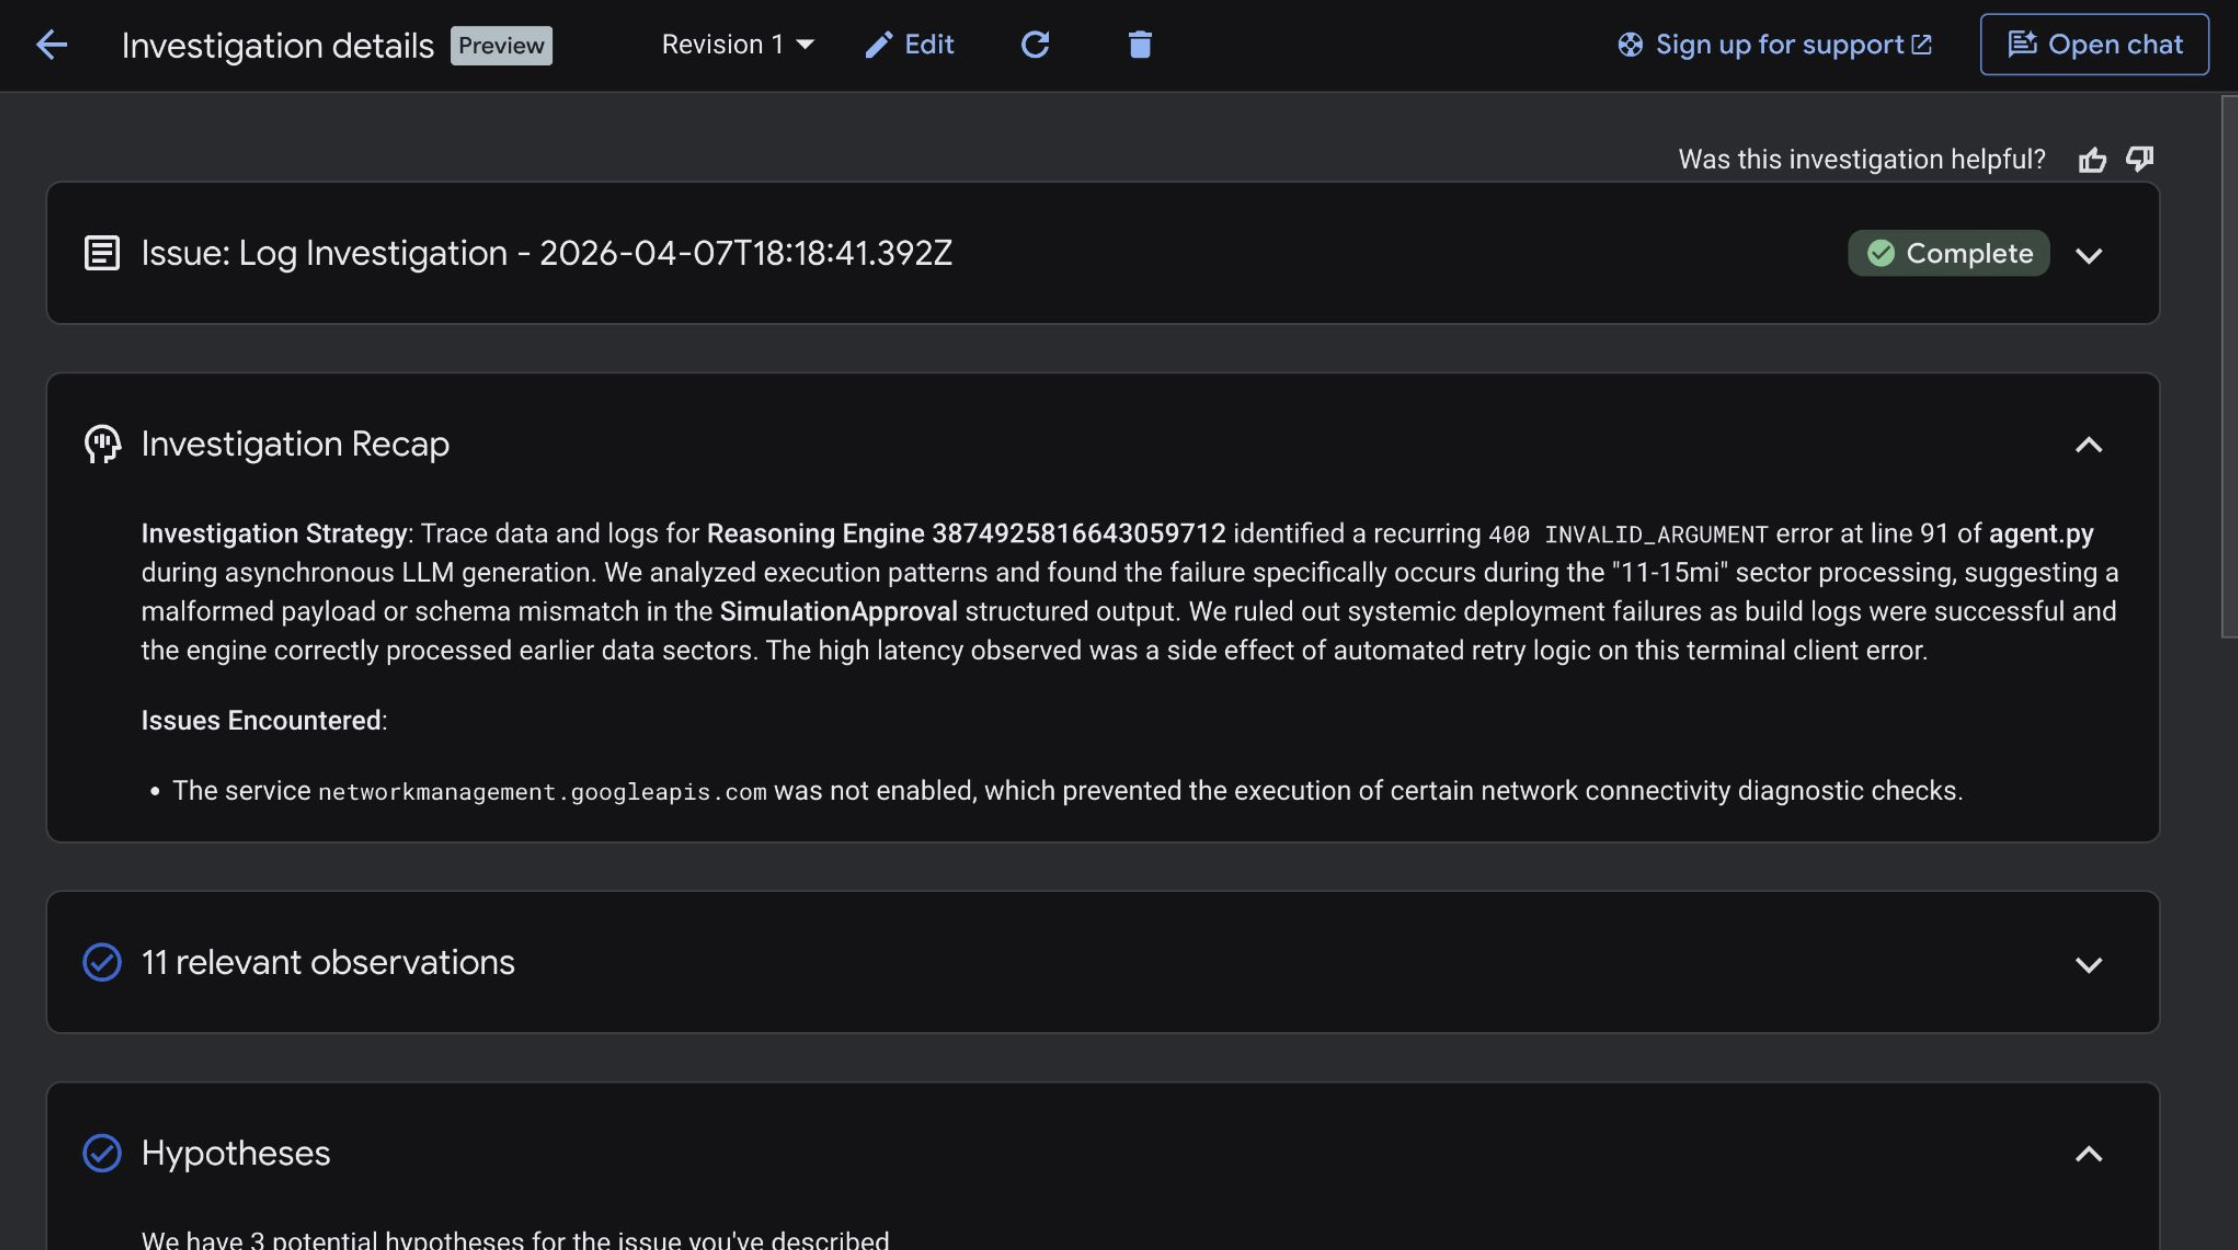Click the Issue document icon
The width and height of the screenshot is (2238, 1250).
[102, 253]
